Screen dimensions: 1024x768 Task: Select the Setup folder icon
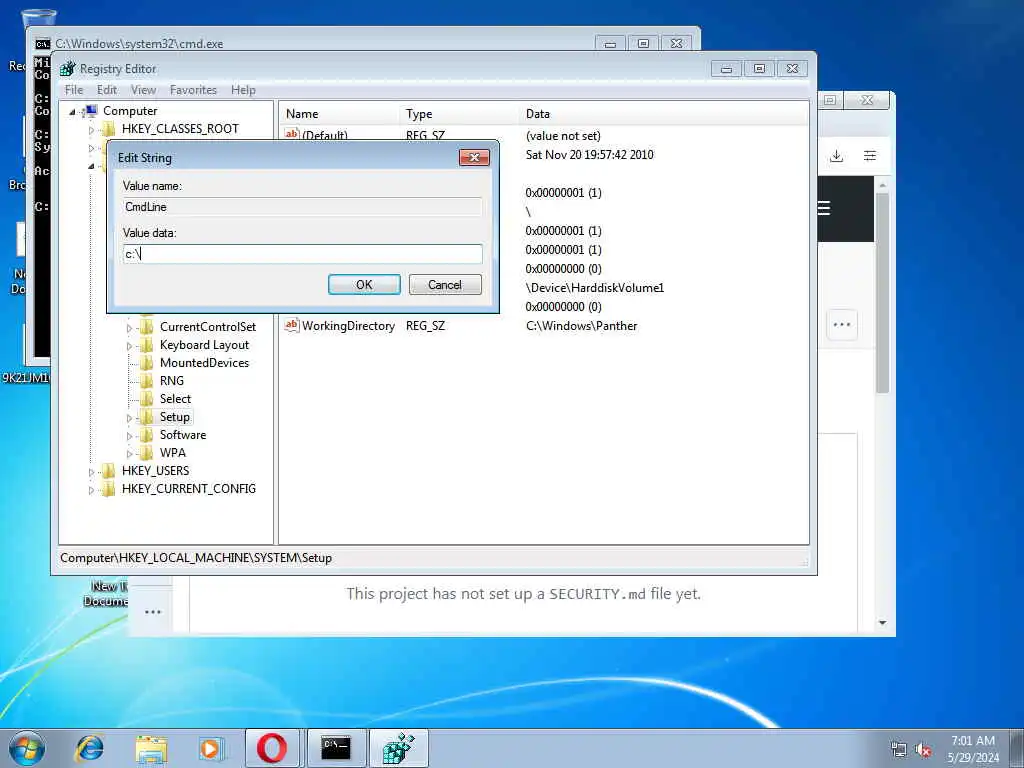coord(147,417)
